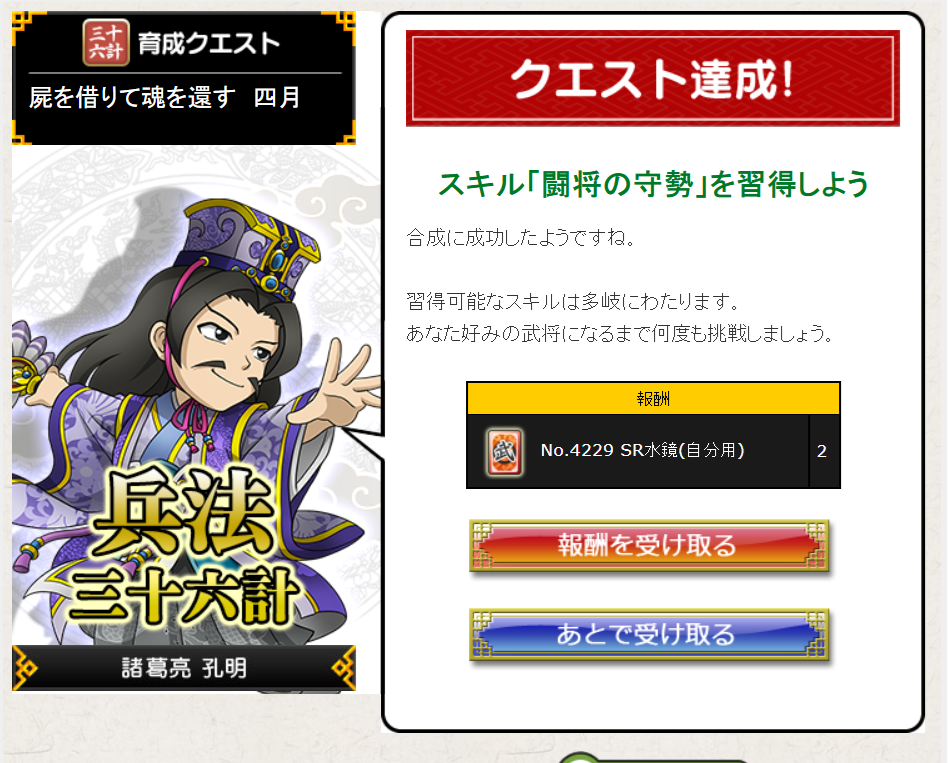Click the reward quantity 2 cell

tap(822, 451)
